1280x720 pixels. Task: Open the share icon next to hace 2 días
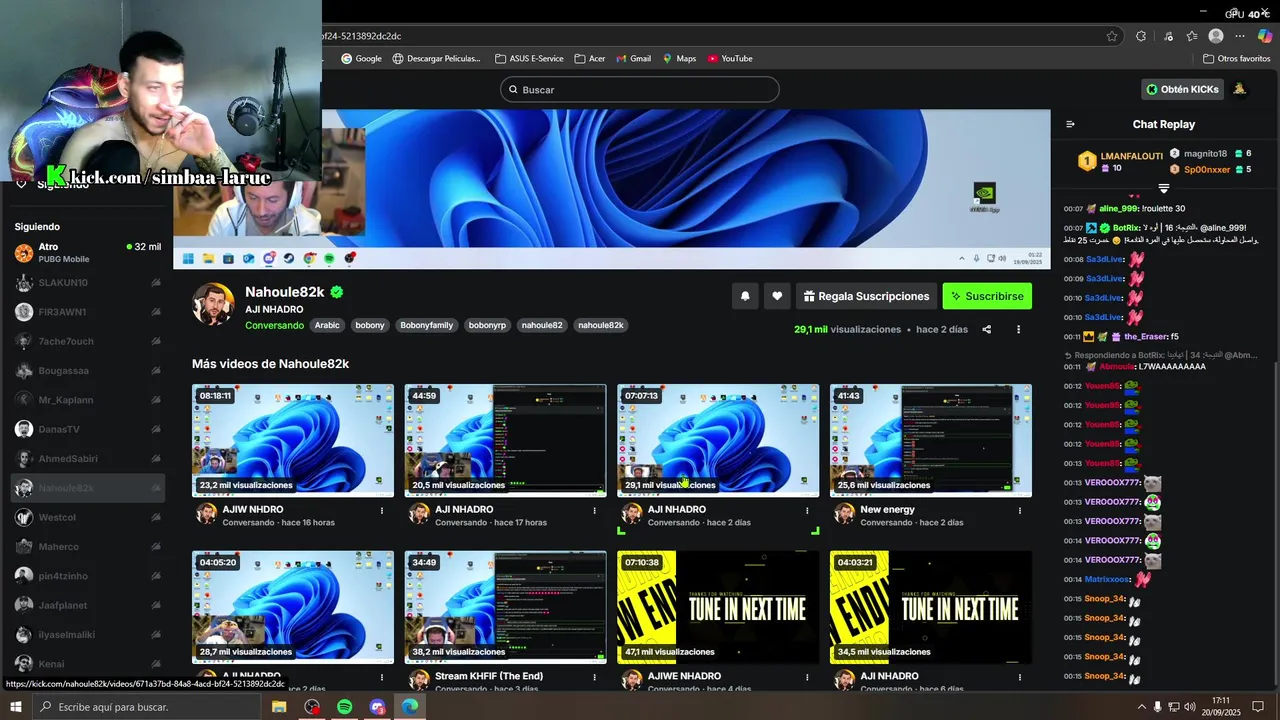pyautogui.click(x=987, y=329)
